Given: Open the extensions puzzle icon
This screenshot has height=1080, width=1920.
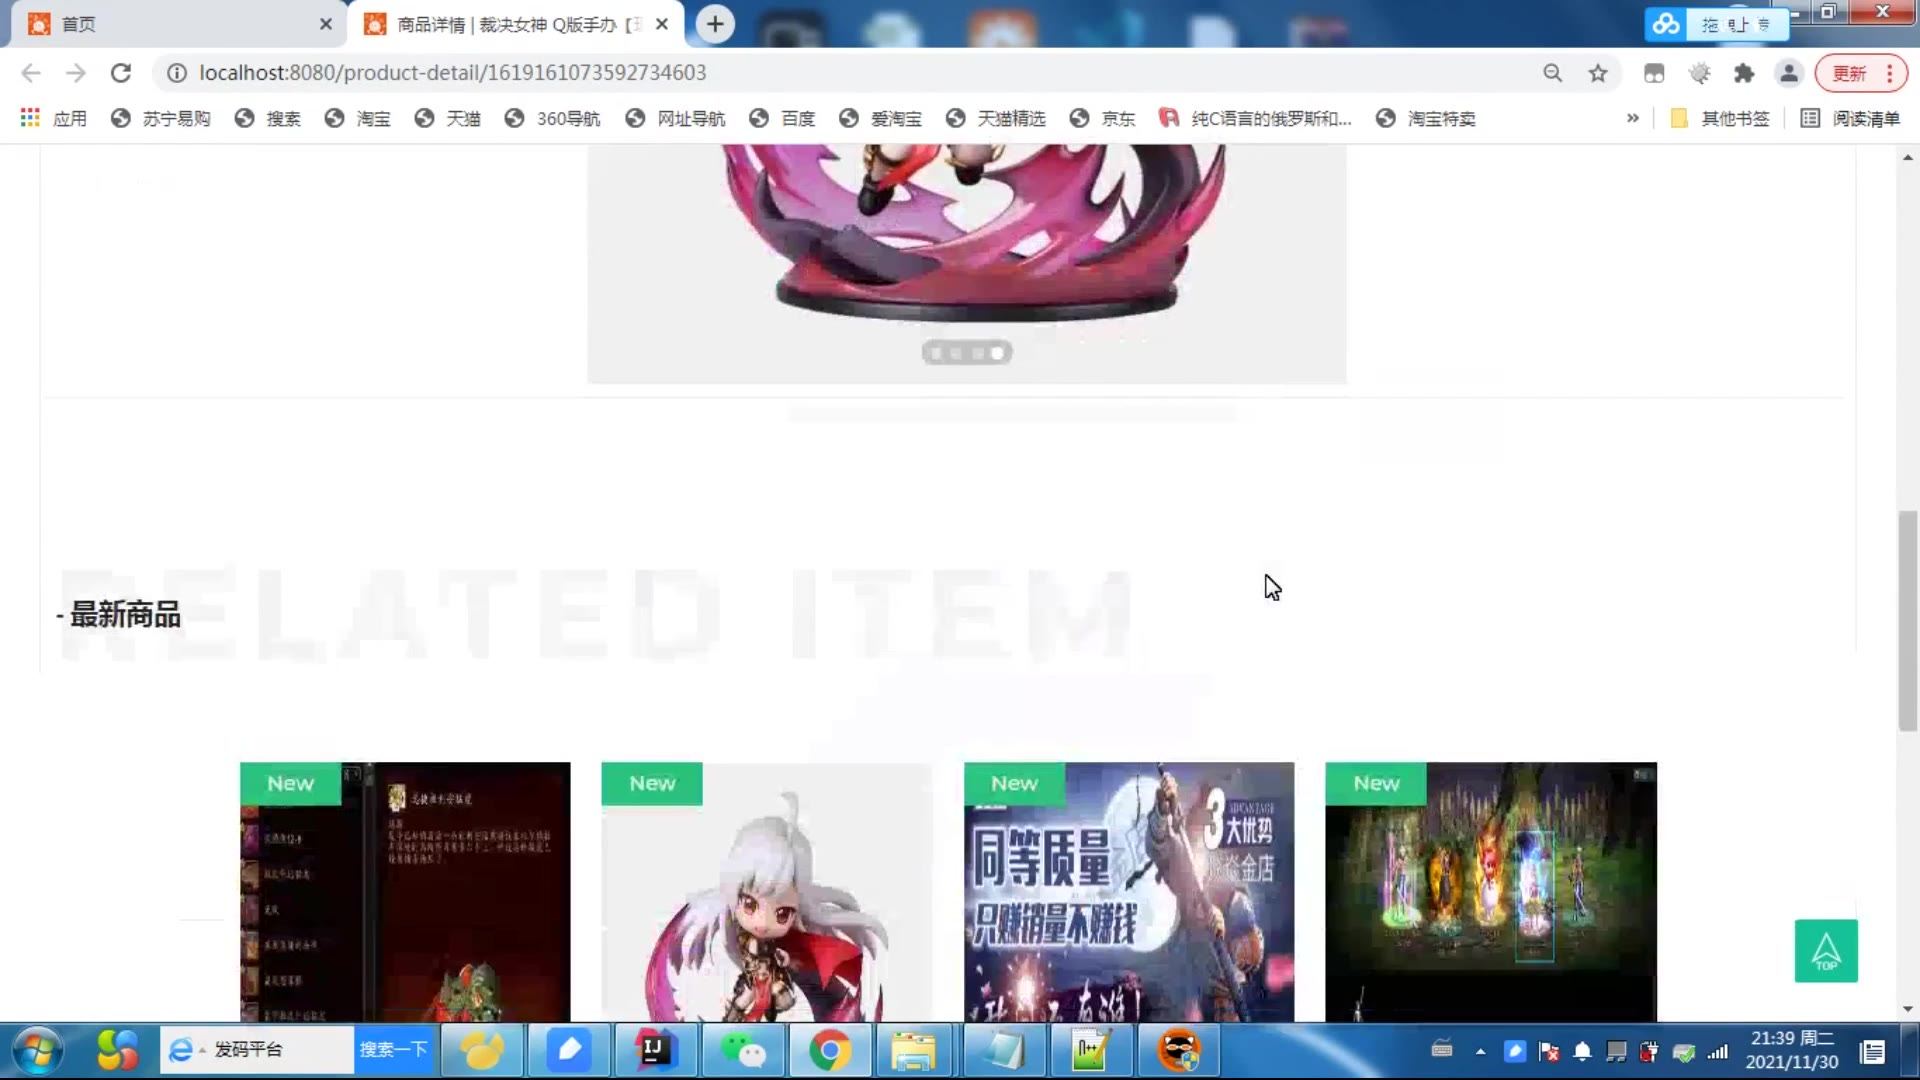Looking at the screenshot, I should click(1744, 73).
